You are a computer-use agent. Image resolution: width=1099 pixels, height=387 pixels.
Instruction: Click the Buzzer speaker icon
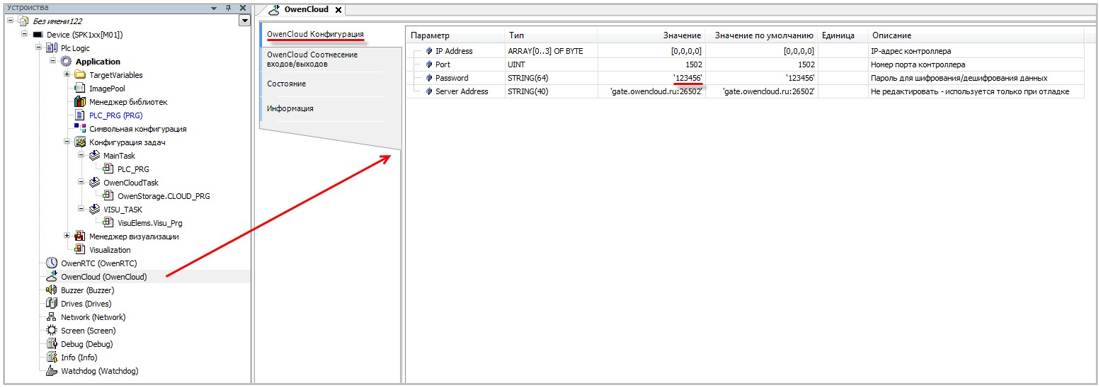50,290
